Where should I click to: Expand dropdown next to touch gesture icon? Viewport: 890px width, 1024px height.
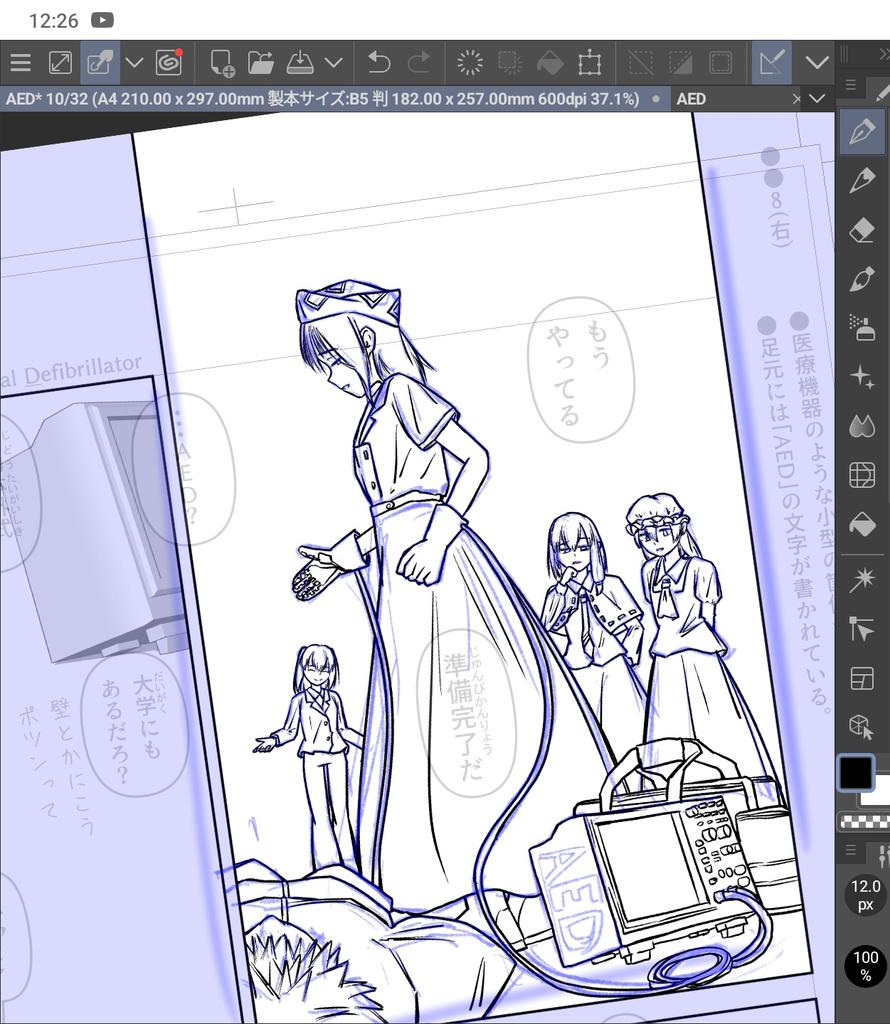pyautogui.click(x=135, y=63)
